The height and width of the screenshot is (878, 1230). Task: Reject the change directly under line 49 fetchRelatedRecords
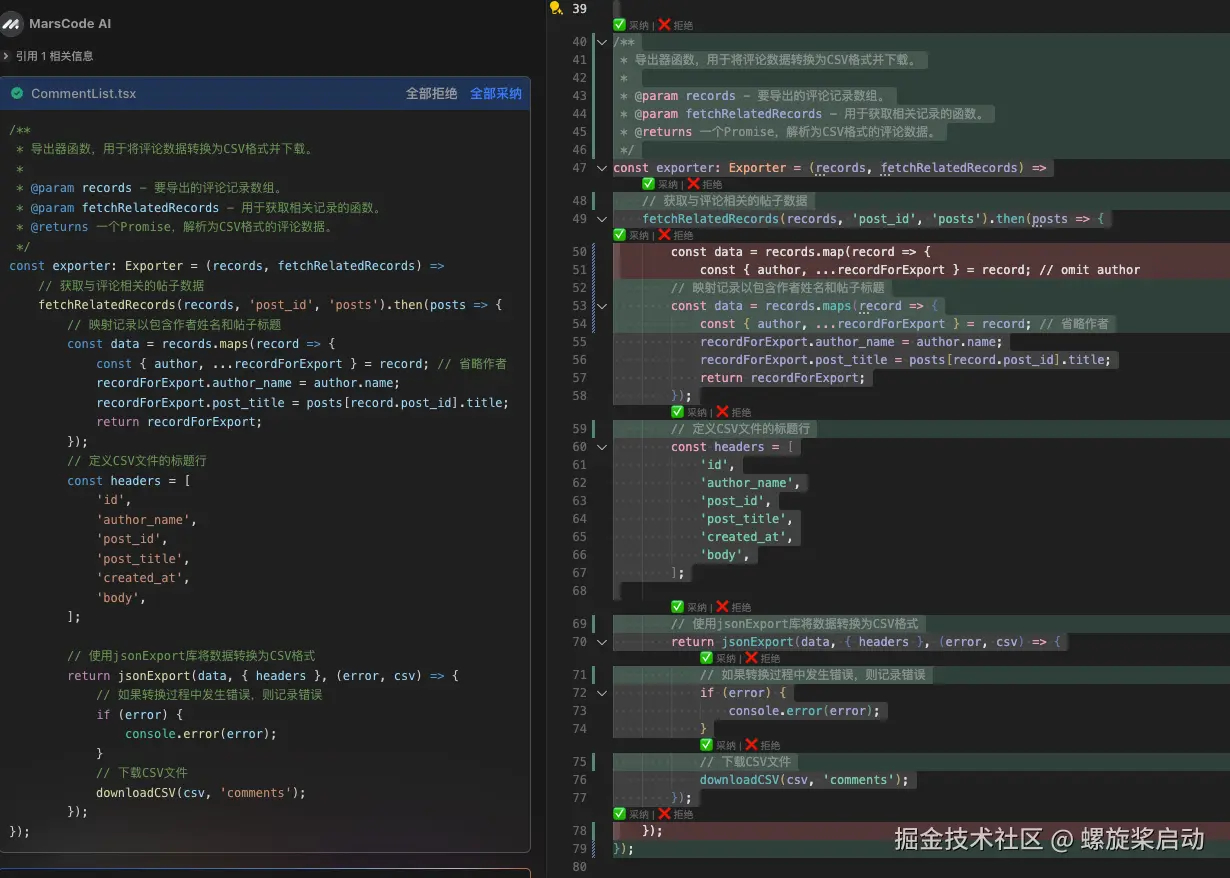coord(675,235)
